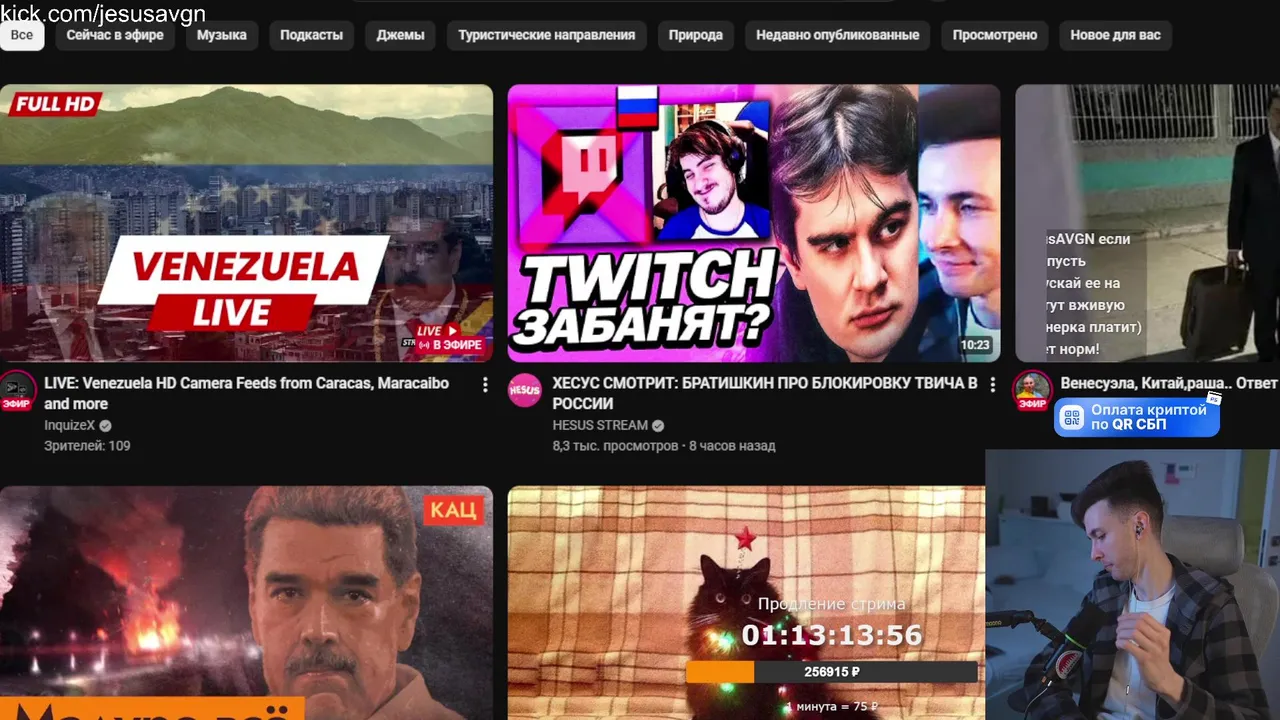Image resolution: width=1280 pixels, height=720 pixels.
Task: Open the Venezuela Live video thumbnail
Action: pyautogui.click(x=246, y=223)
